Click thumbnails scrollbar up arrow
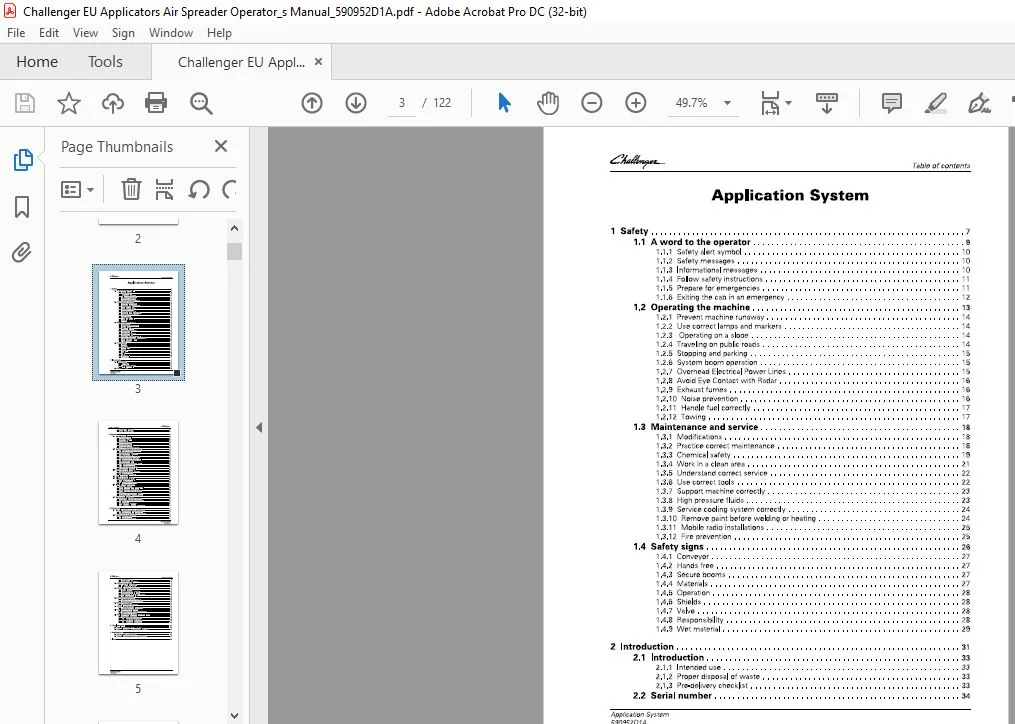The height and width of the screenshot is (724, 1015). tap(234, 228)
